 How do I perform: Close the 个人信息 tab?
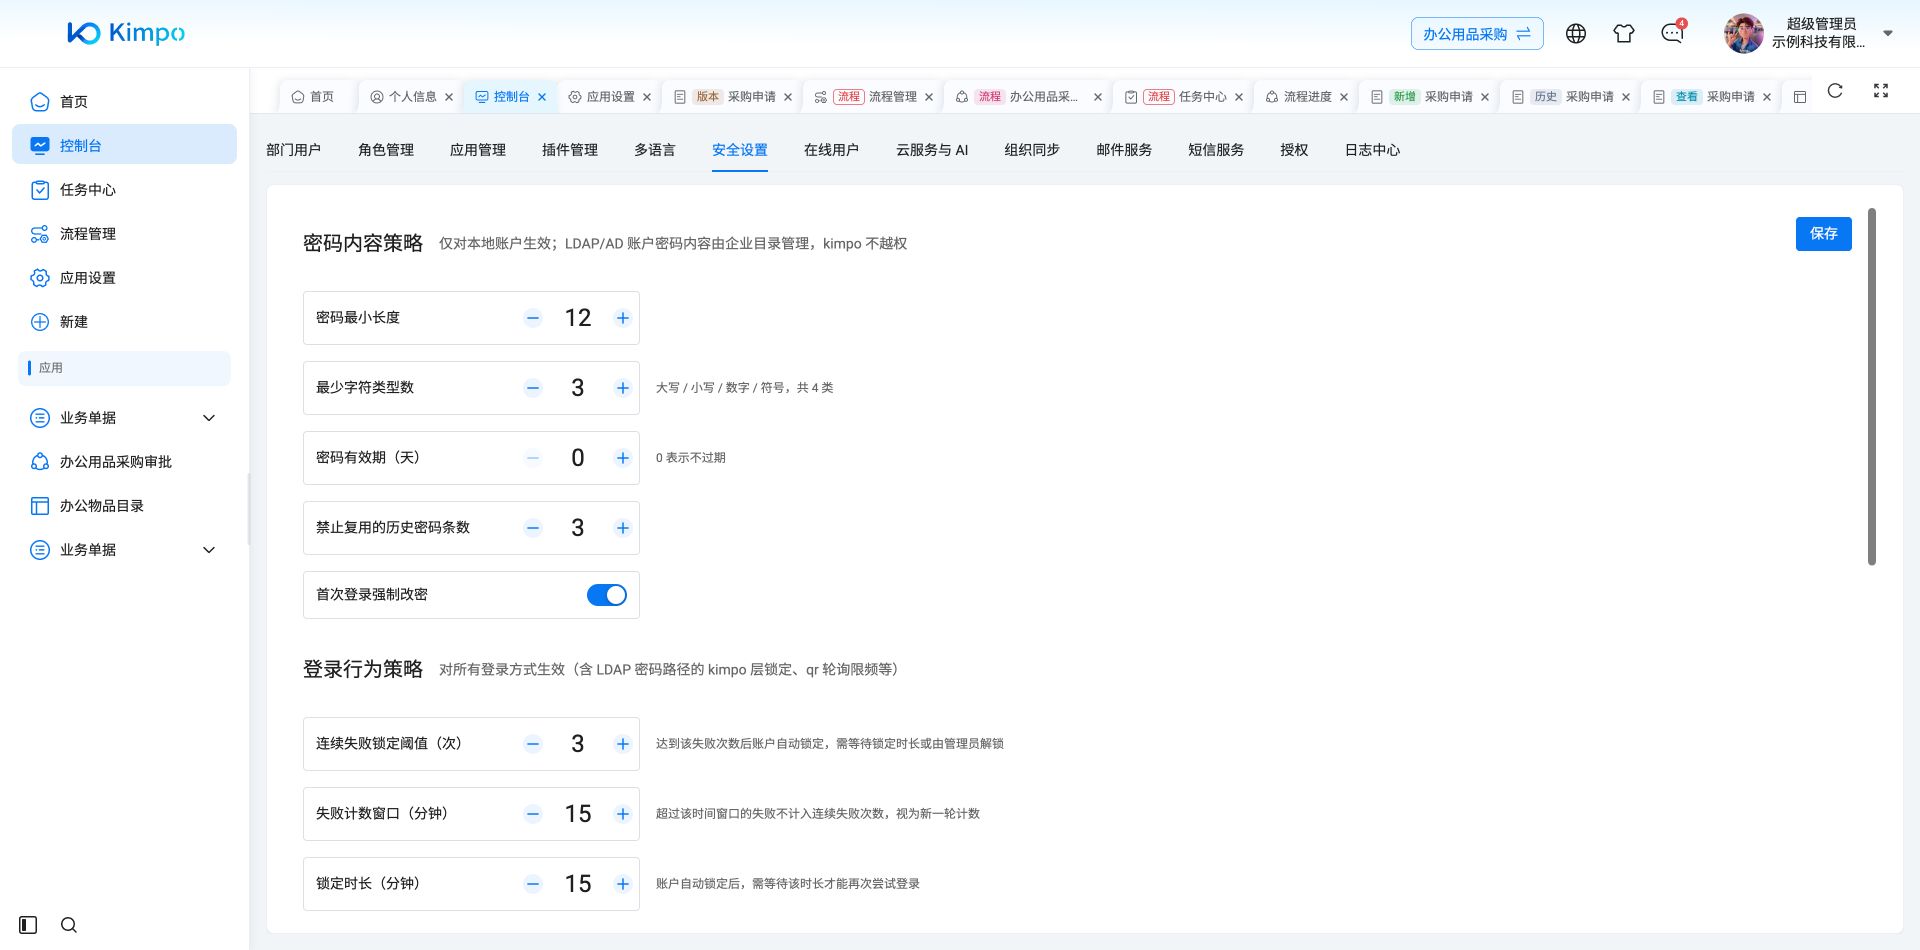449,97
